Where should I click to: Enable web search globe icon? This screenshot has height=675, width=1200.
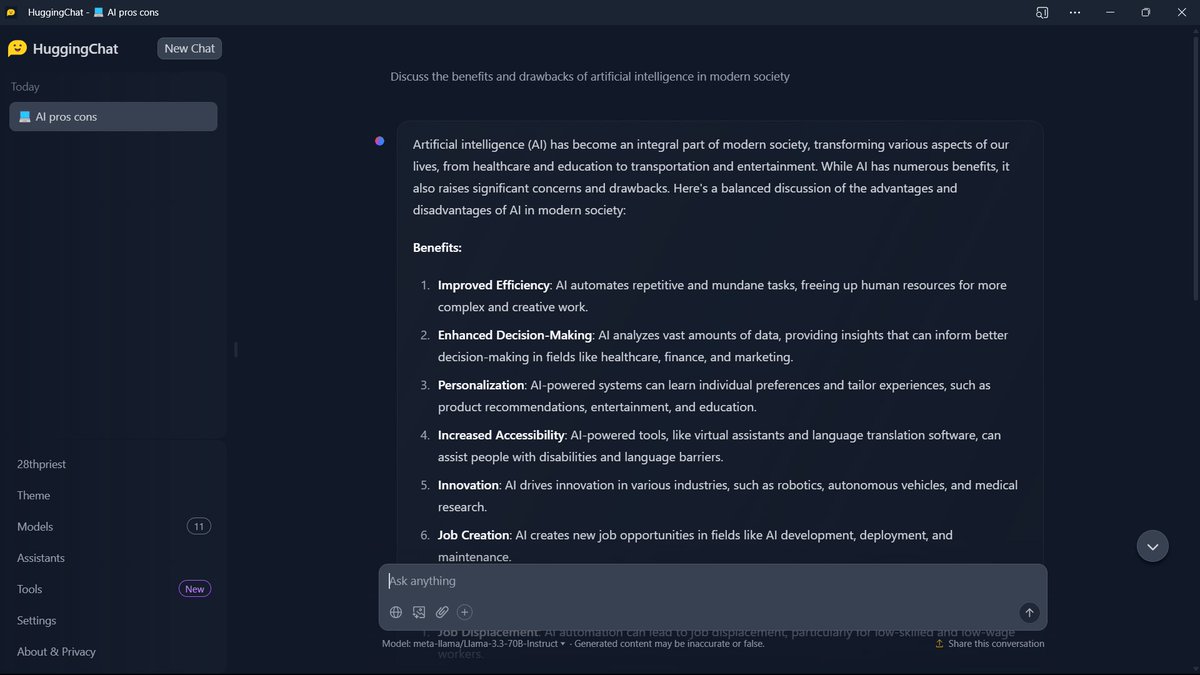click(396, 612)
